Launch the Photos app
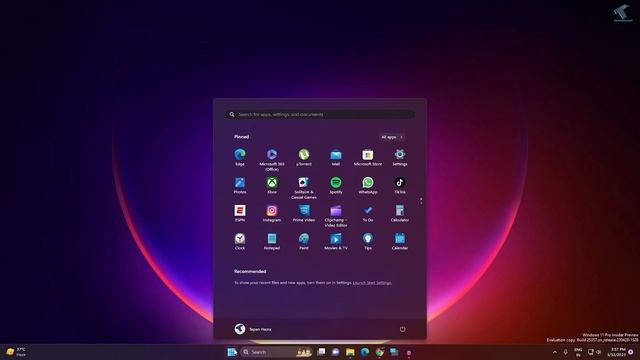The width and height of the screenshot is (640, 360). pos(240,185)
